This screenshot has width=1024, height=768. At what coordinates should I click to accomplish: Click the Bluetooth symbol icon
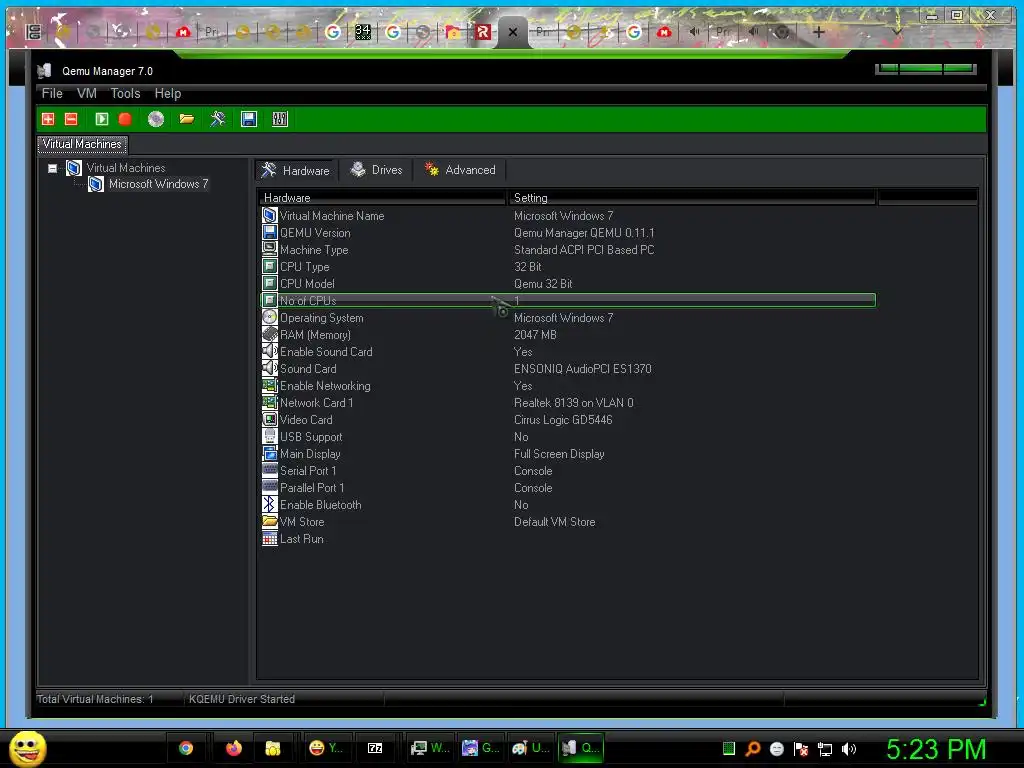[270, 504]
